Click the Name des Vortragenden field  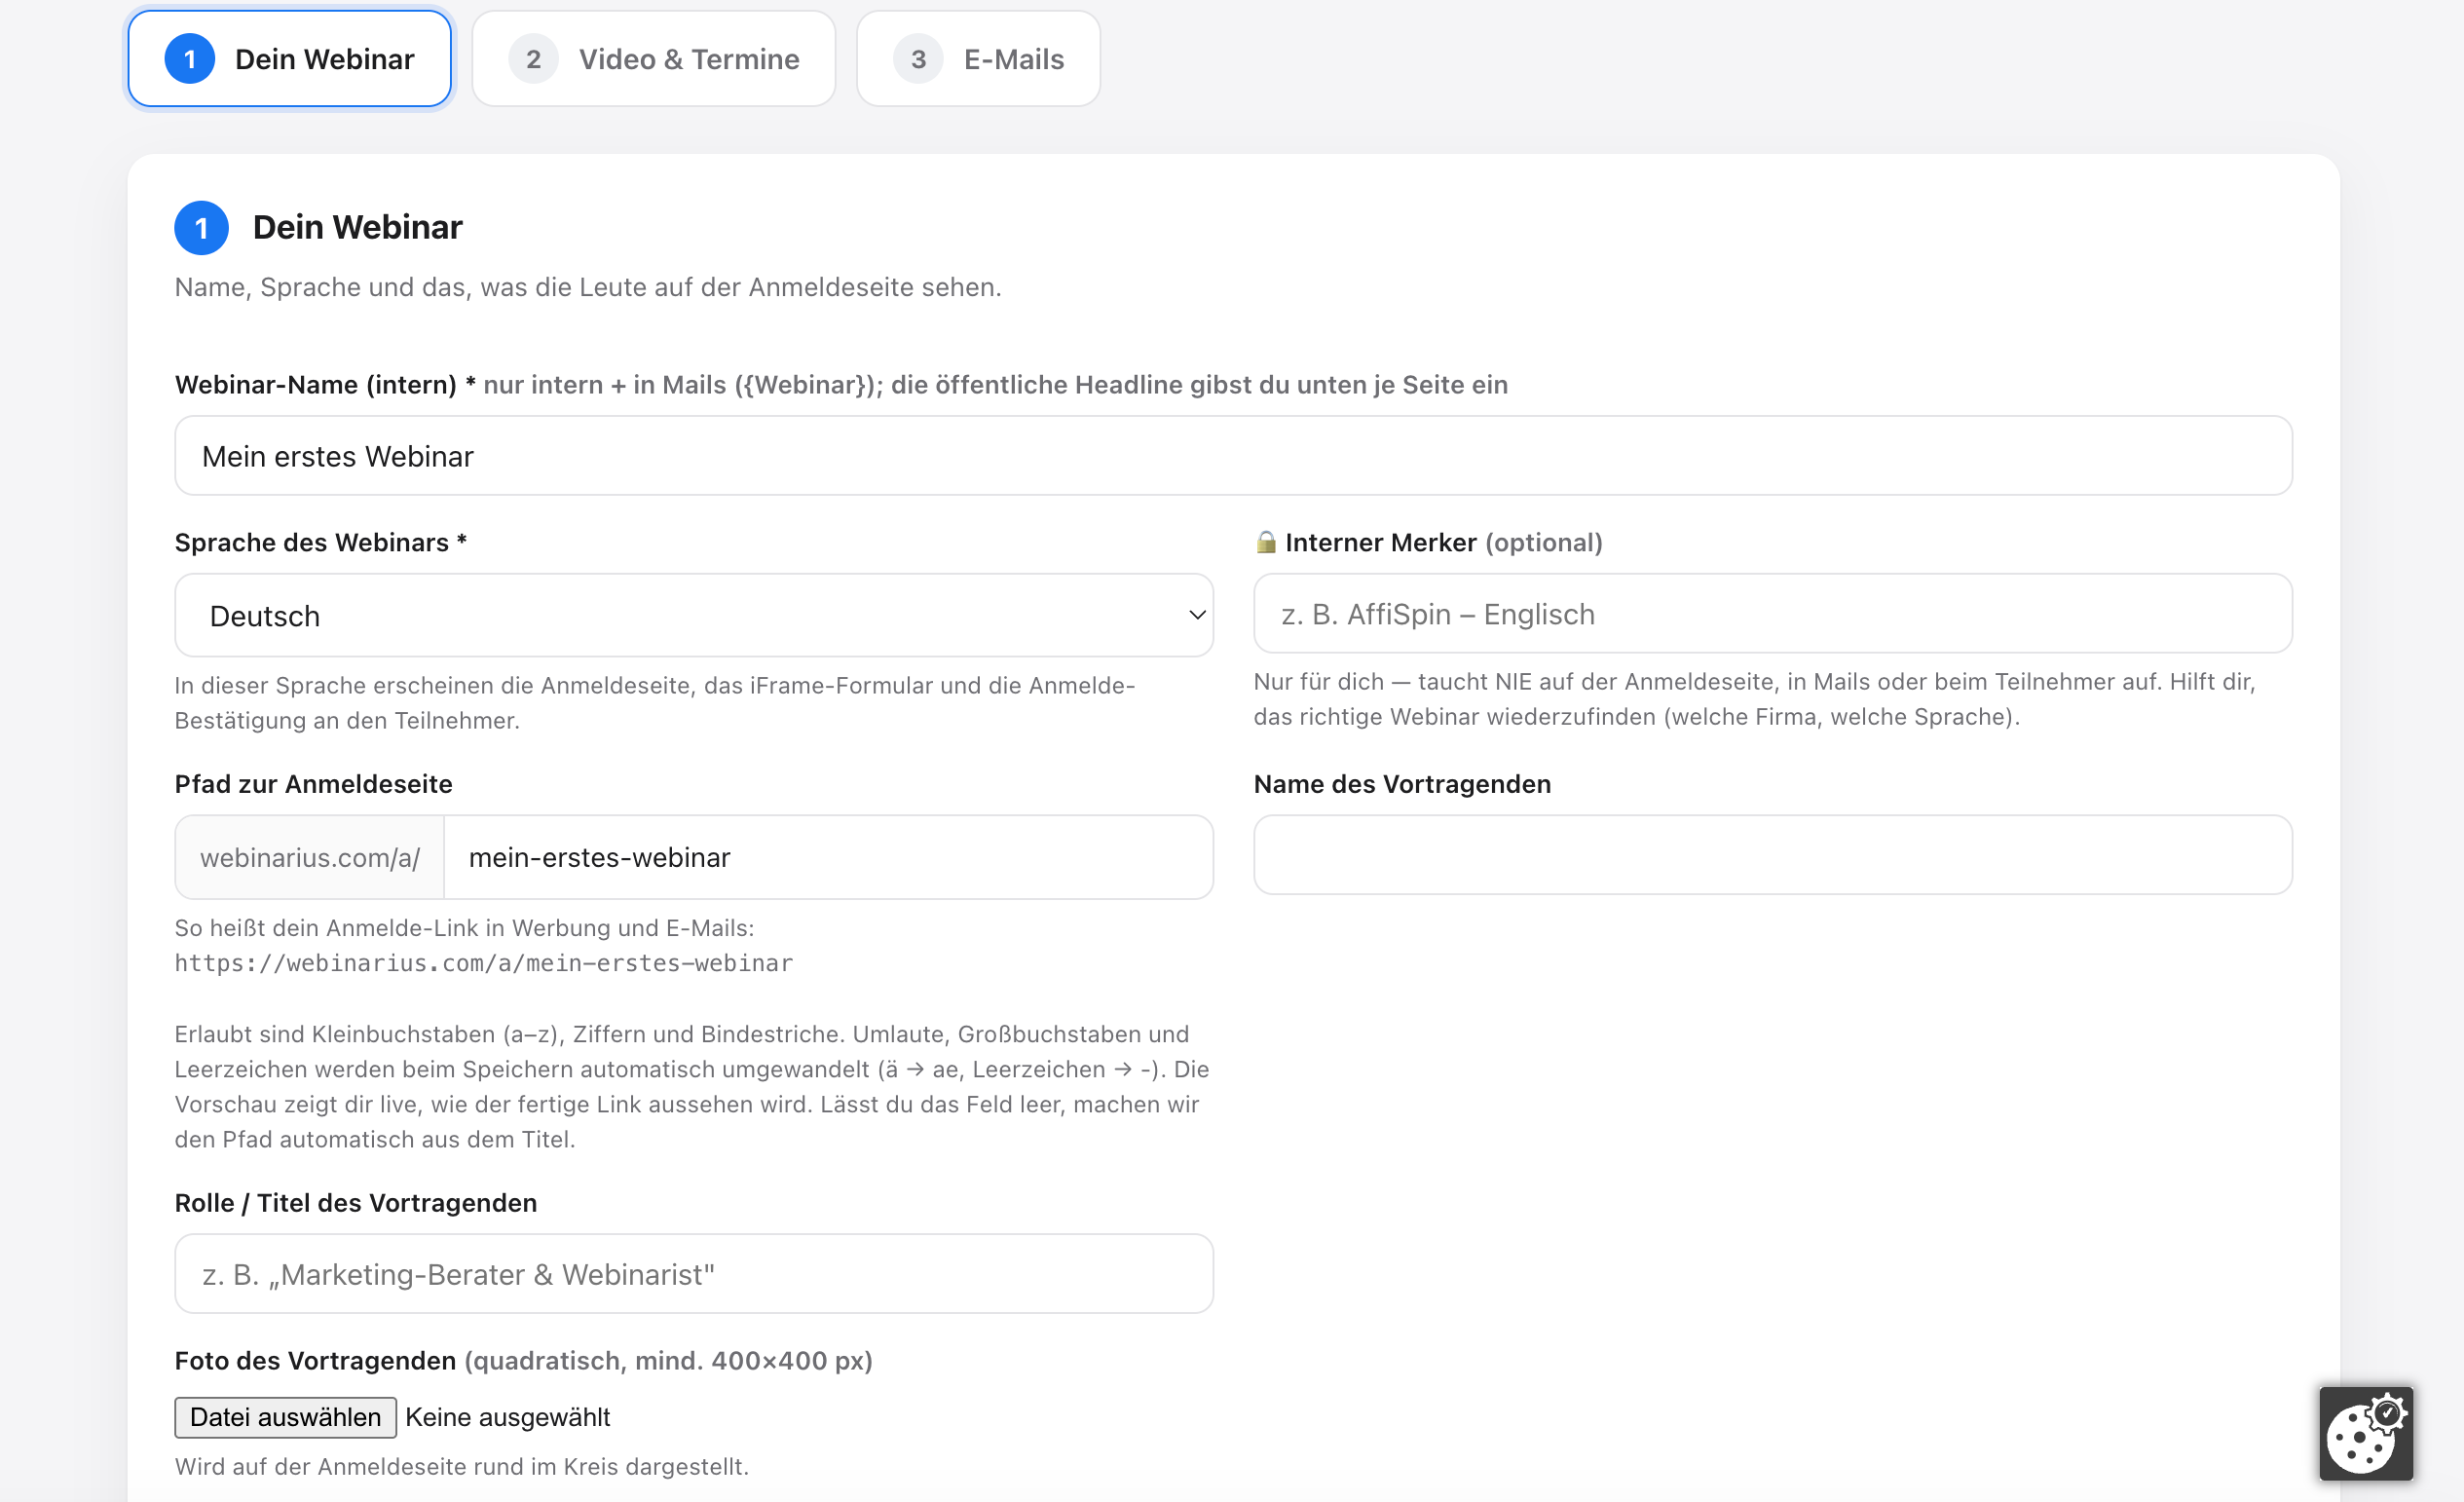(1773, 855)
